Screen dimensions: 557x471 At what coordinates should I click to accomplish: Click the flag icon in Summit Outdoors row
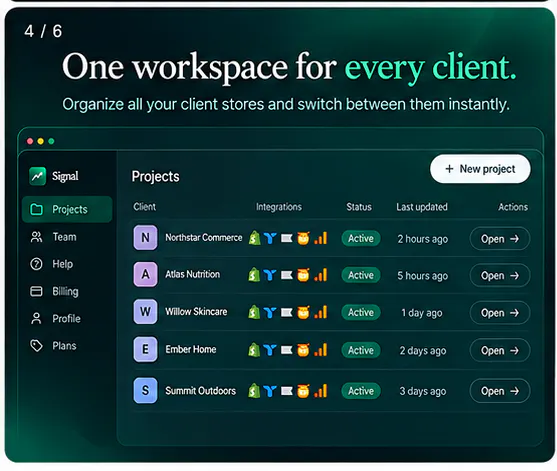coord(287,391)
